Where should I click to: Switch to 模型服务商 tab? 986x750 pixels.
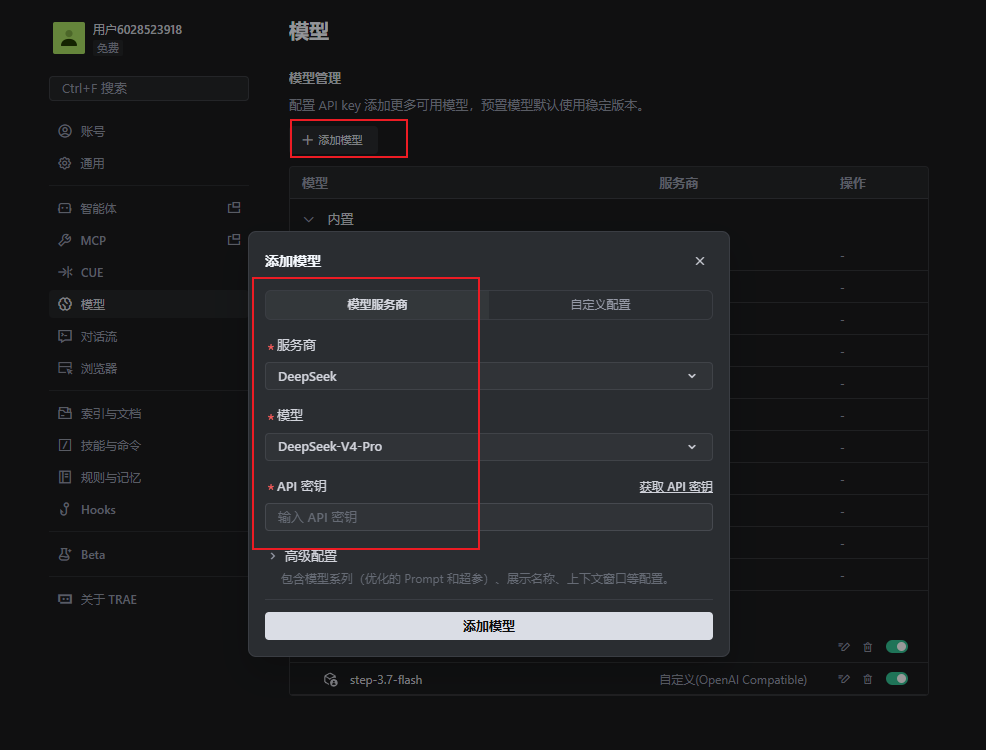point(377,305)
